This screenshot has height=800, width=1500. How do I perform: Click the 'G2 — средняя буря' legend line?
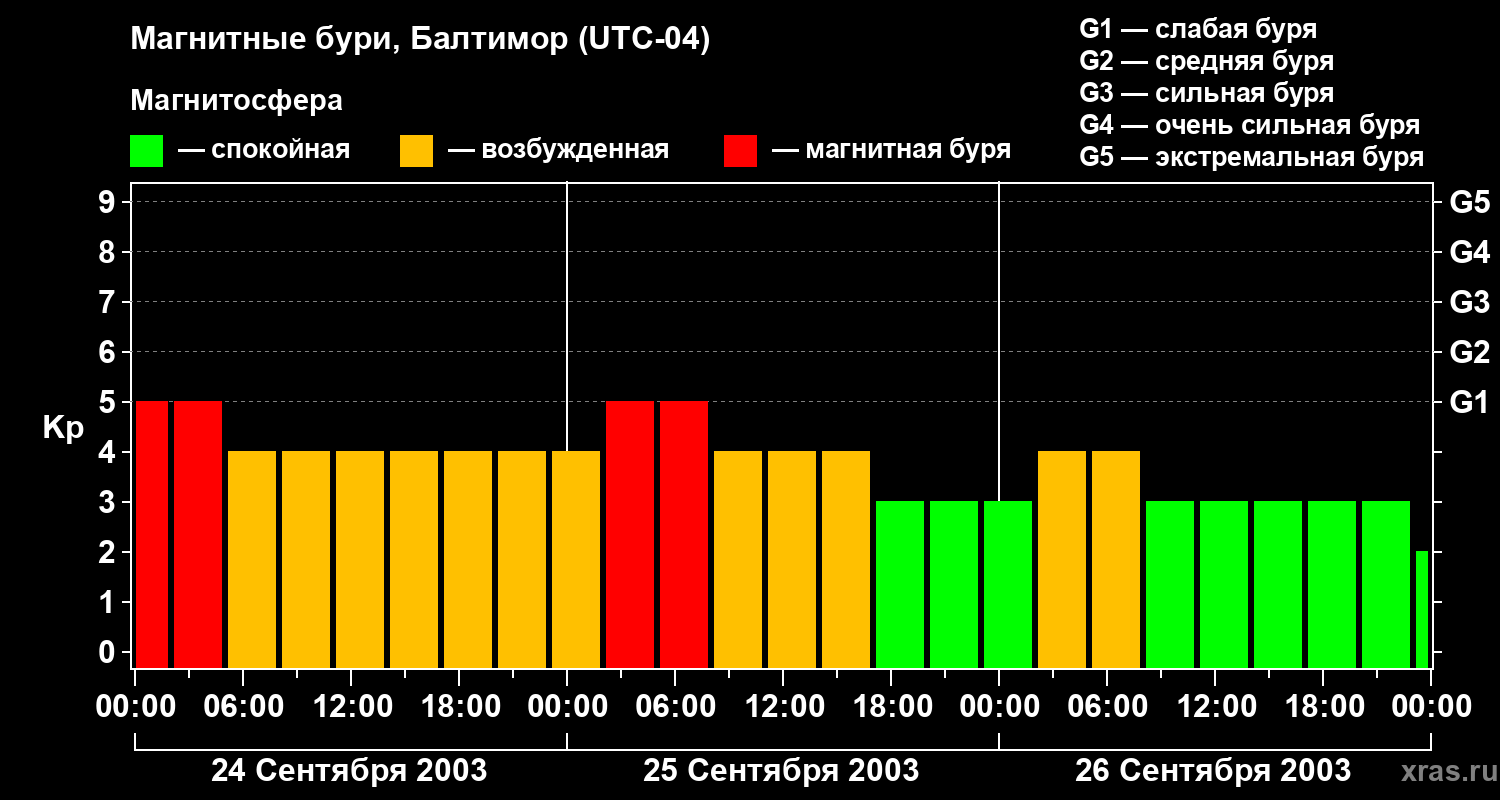[x=1206, y=61]
